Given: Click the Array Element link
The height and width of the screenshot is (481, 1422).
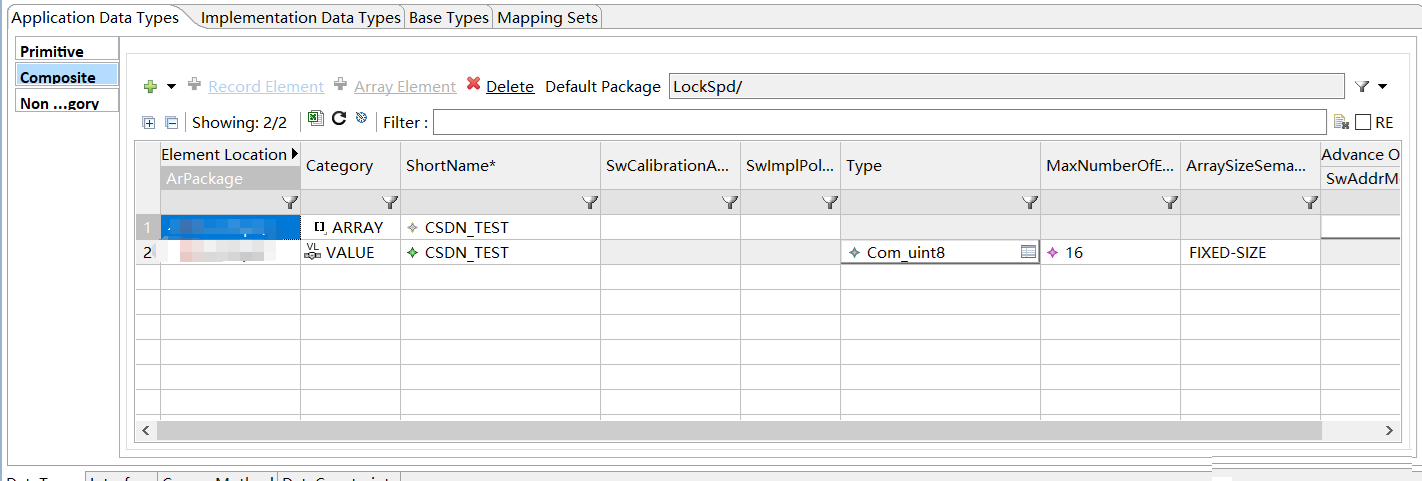Looking at the screenshot, I should [x=405, y=87].
